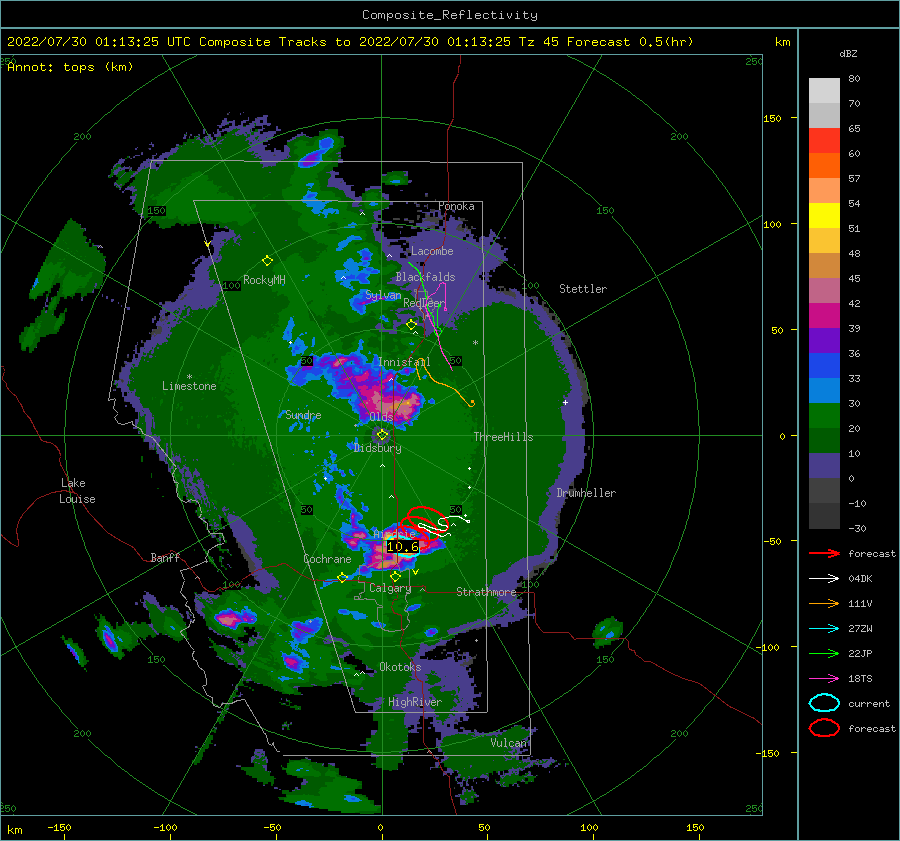Click the Blackfalds city label
The image size is (900, 841).
[x=425, y=277]
